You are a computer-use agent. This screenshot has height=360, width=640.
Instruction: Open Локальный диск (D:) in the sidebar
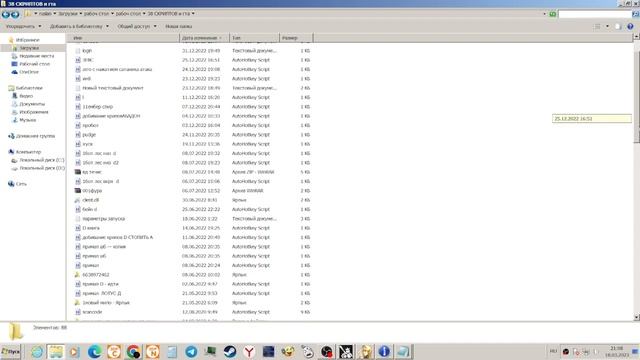(x=42, y=168)
